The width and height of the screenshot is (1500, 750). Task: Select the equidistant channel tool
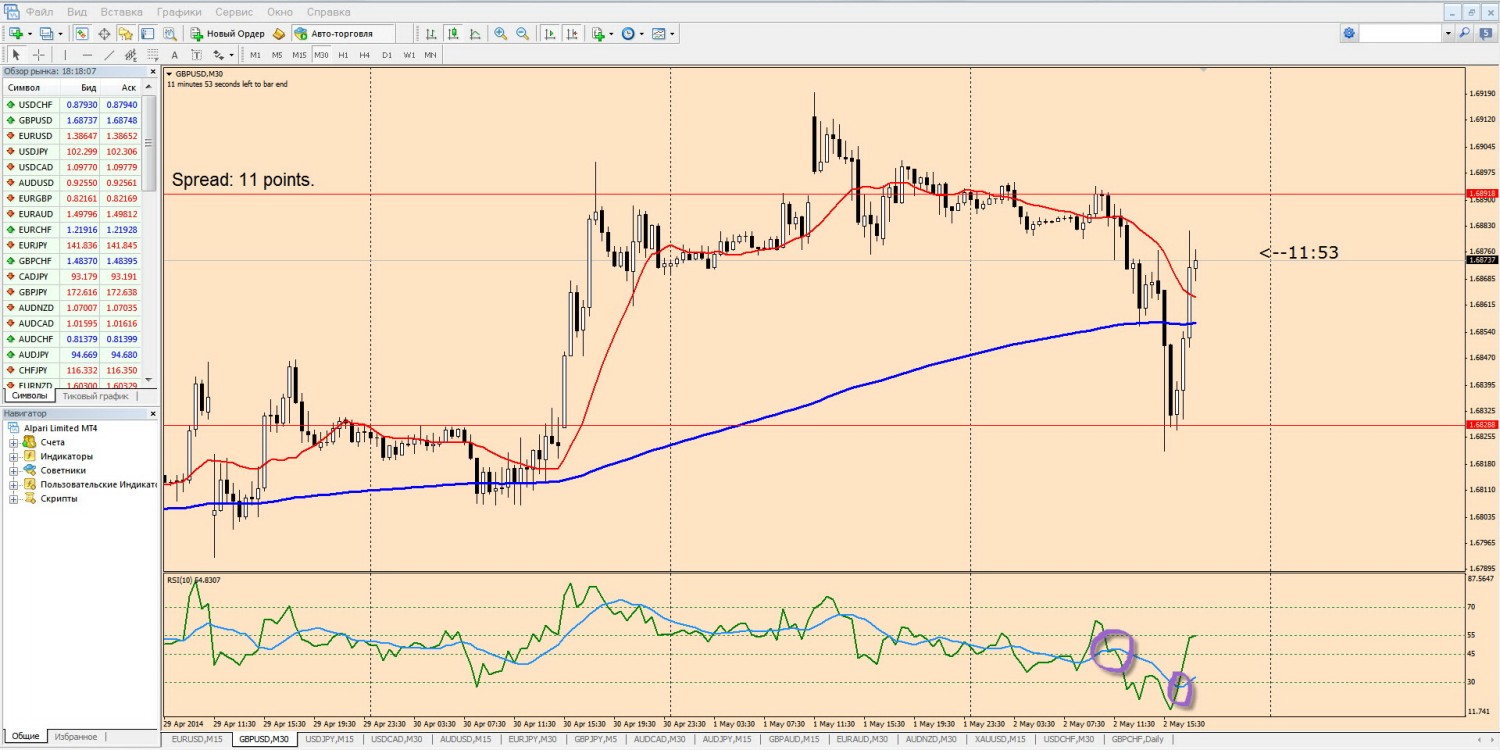coord(130,55)
